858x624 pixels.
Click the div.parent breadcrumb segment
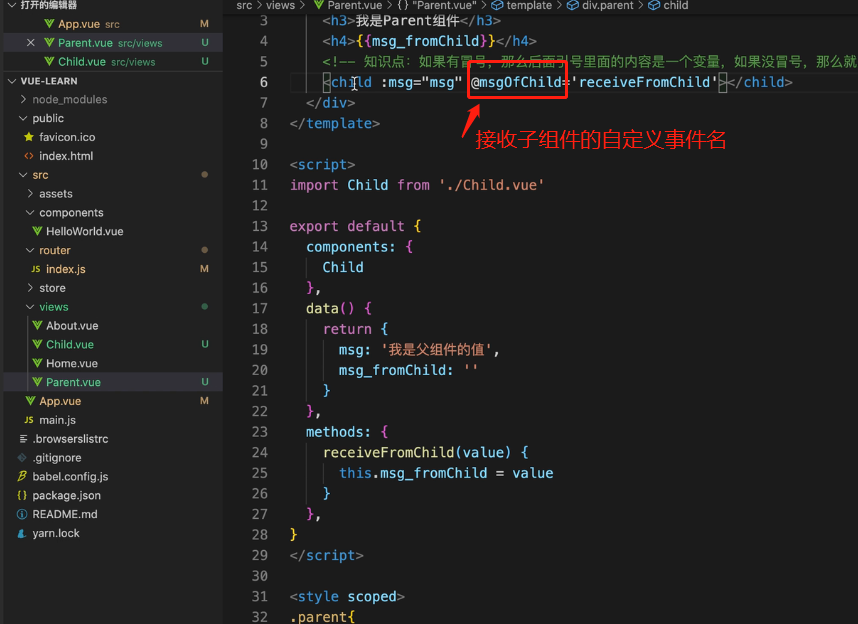pos(607,5)
